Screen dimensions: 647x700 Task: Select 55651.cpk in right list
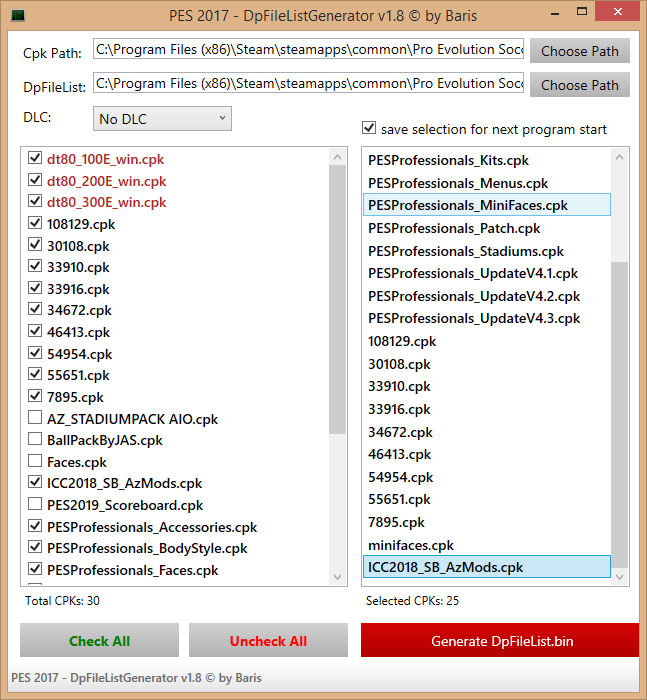[487, 499]
